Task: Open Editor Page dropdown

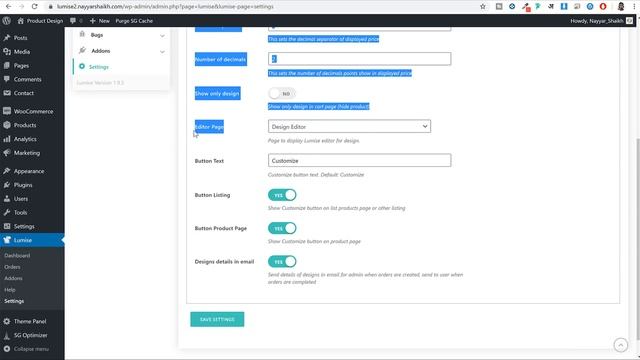Action: [x=349, y=127]
